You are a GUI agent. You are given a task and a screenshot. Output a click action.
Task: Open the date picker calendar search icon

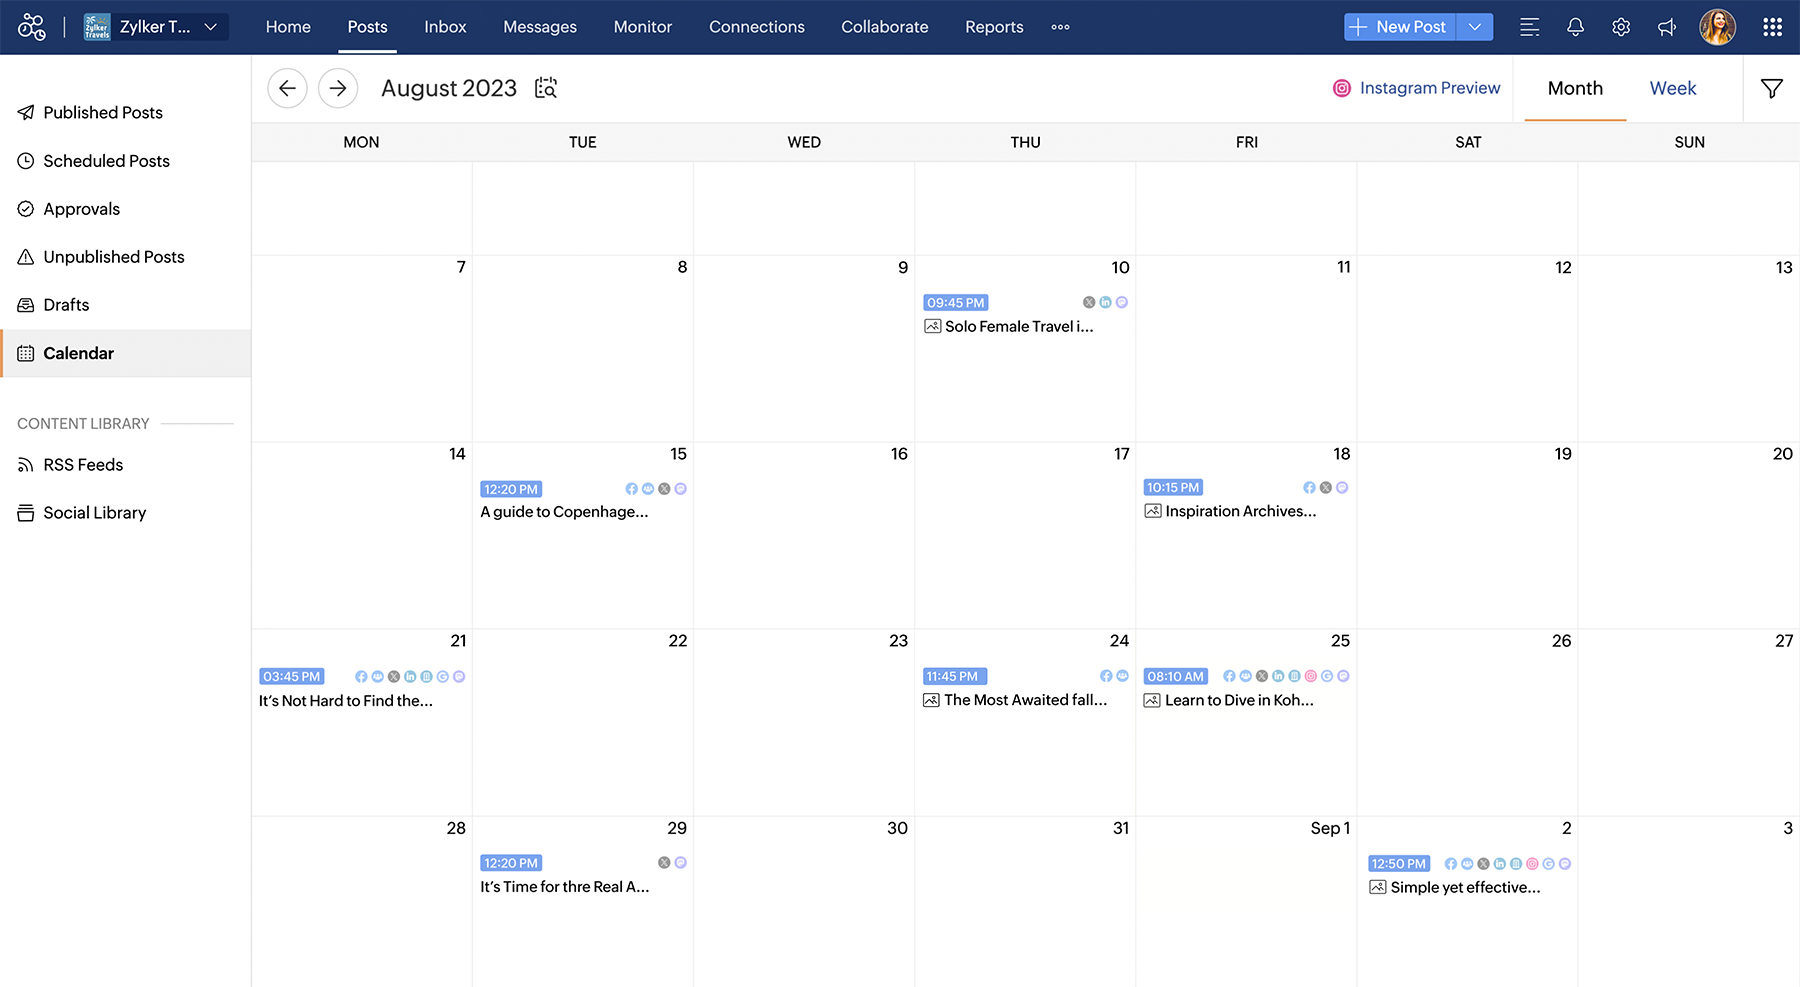pyautogui.click(x=546, y=88)
